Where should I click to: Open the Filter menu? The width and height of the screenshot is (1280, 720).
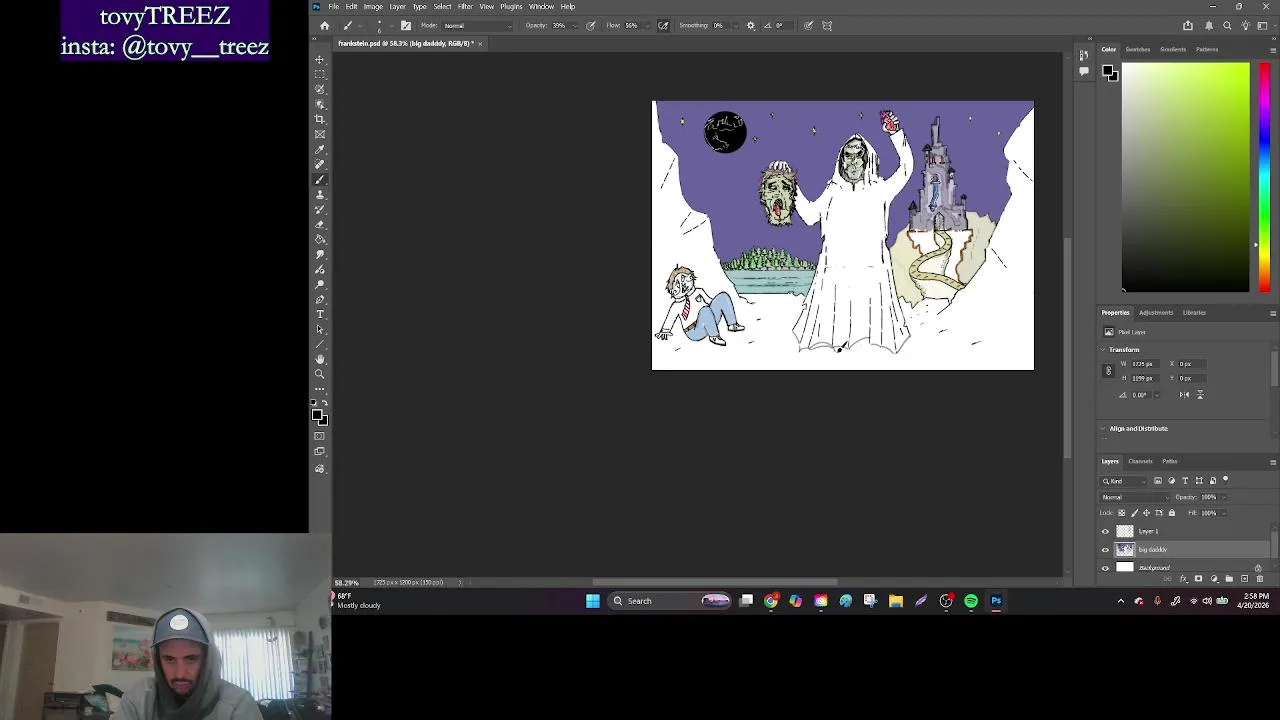point(465,7)
